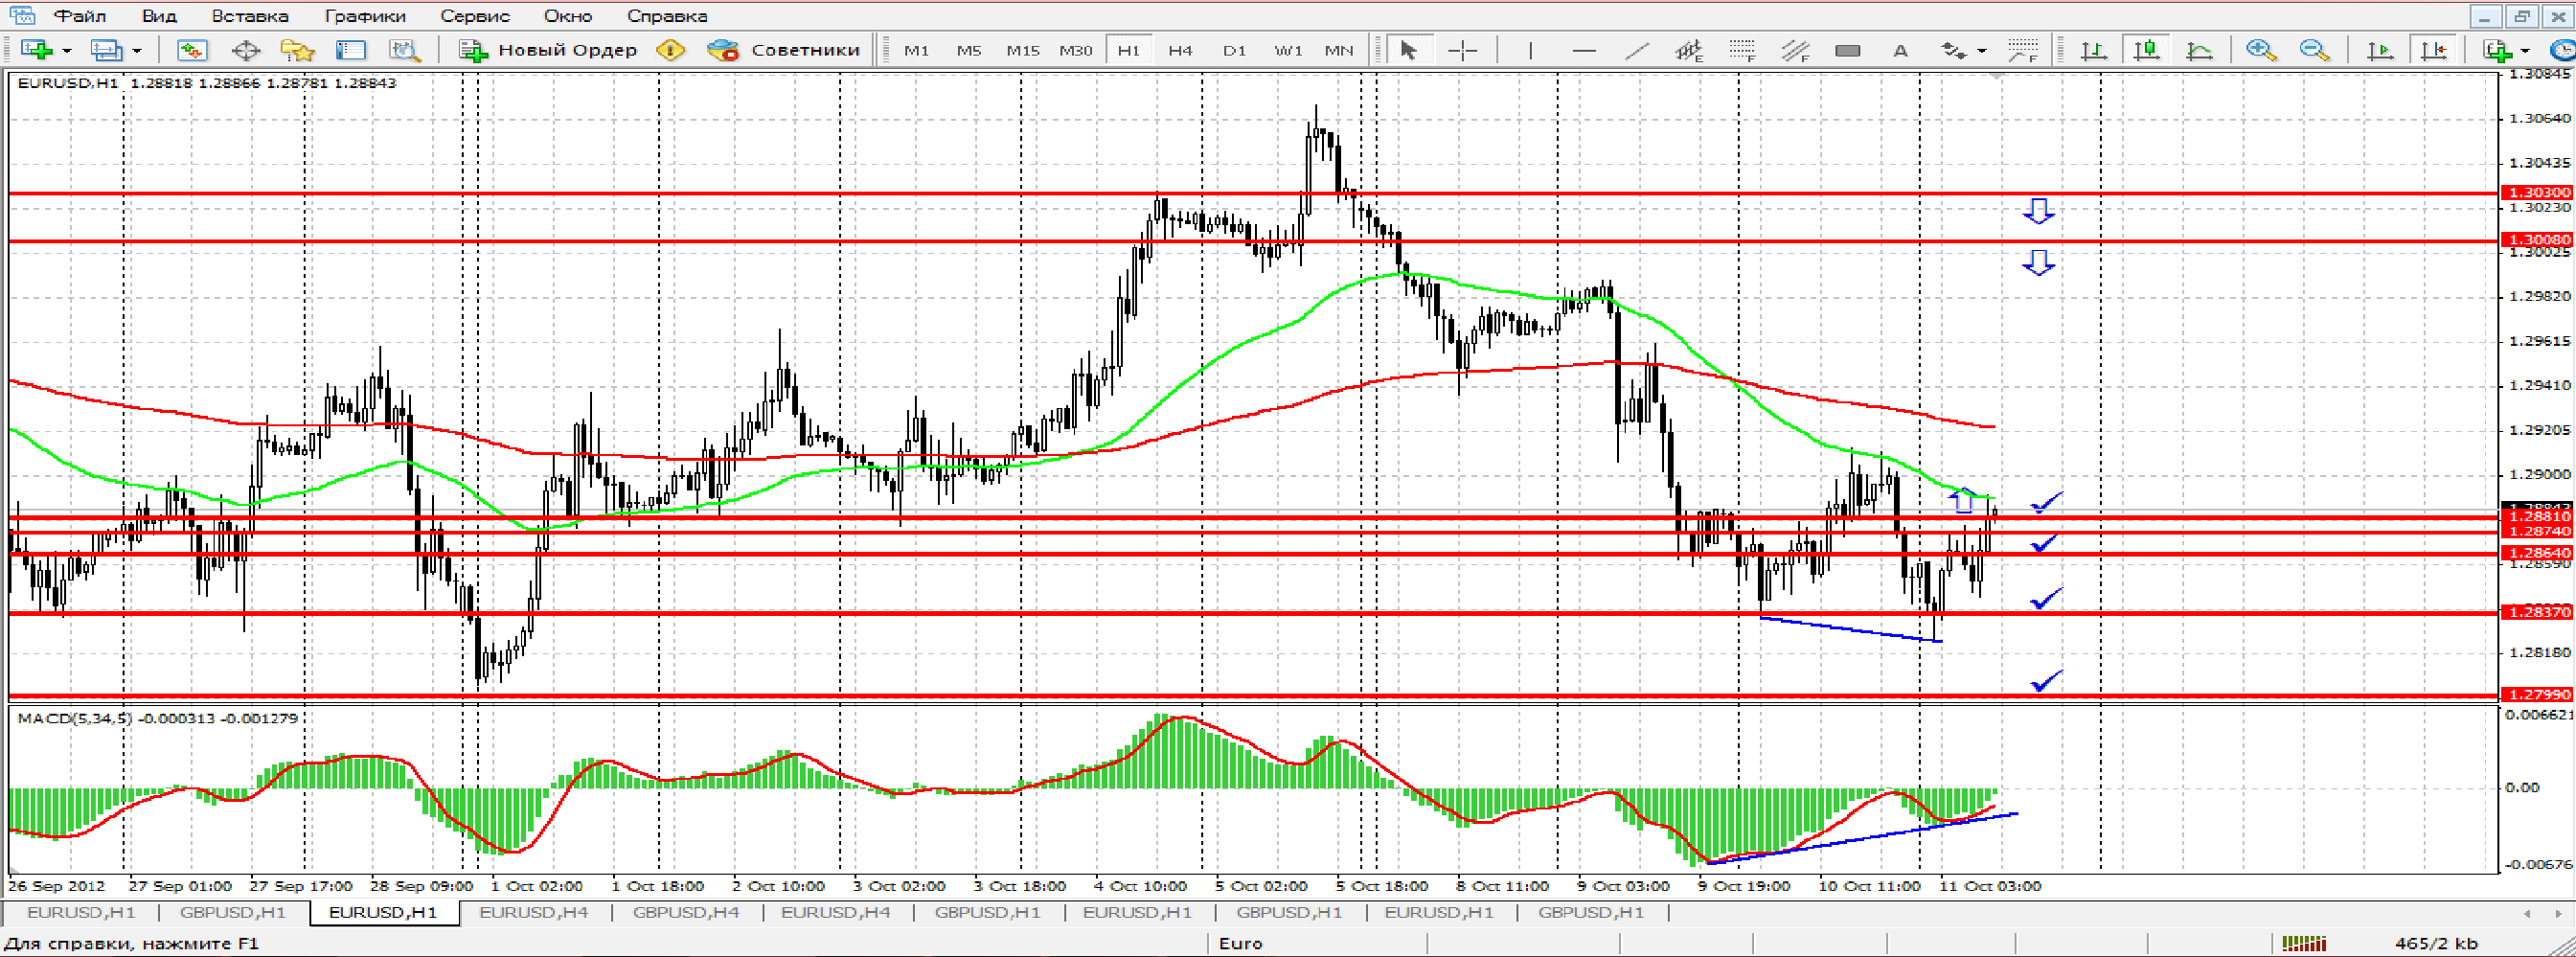The width and height of the screenshot is (2576, 957).
Task: Pick the Vertical Line drawing tool
Action: coord(1529,50)
